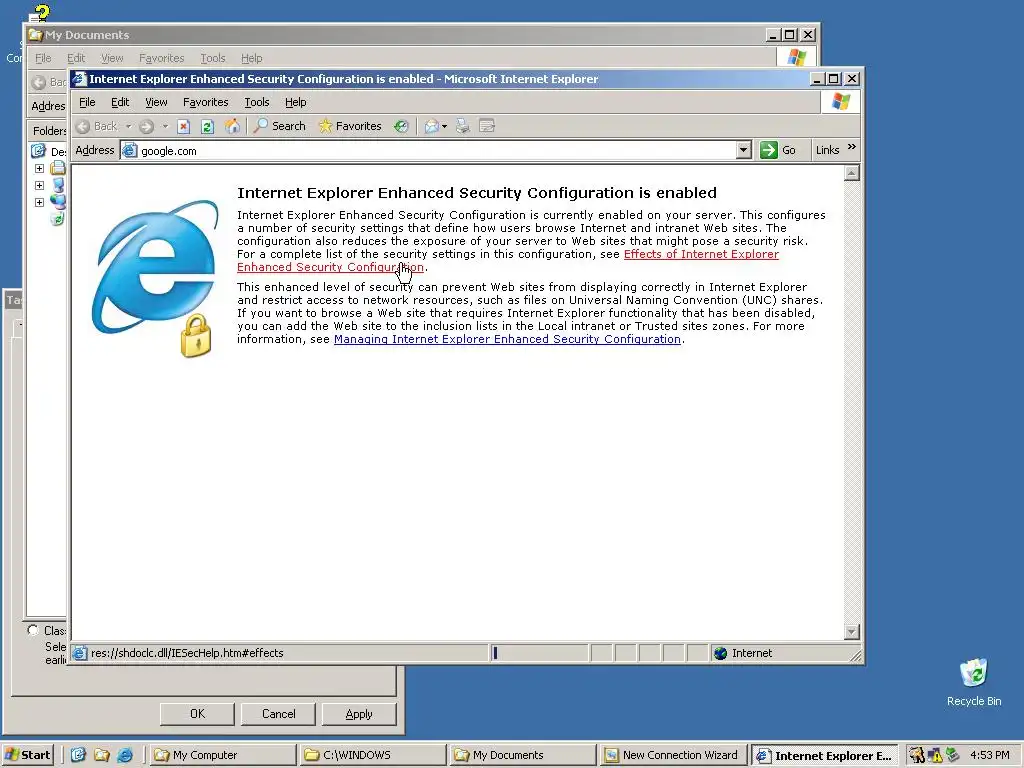Click the Mail envelope icon in toolbar
1024x768 pixels.
tap(431, 126)
